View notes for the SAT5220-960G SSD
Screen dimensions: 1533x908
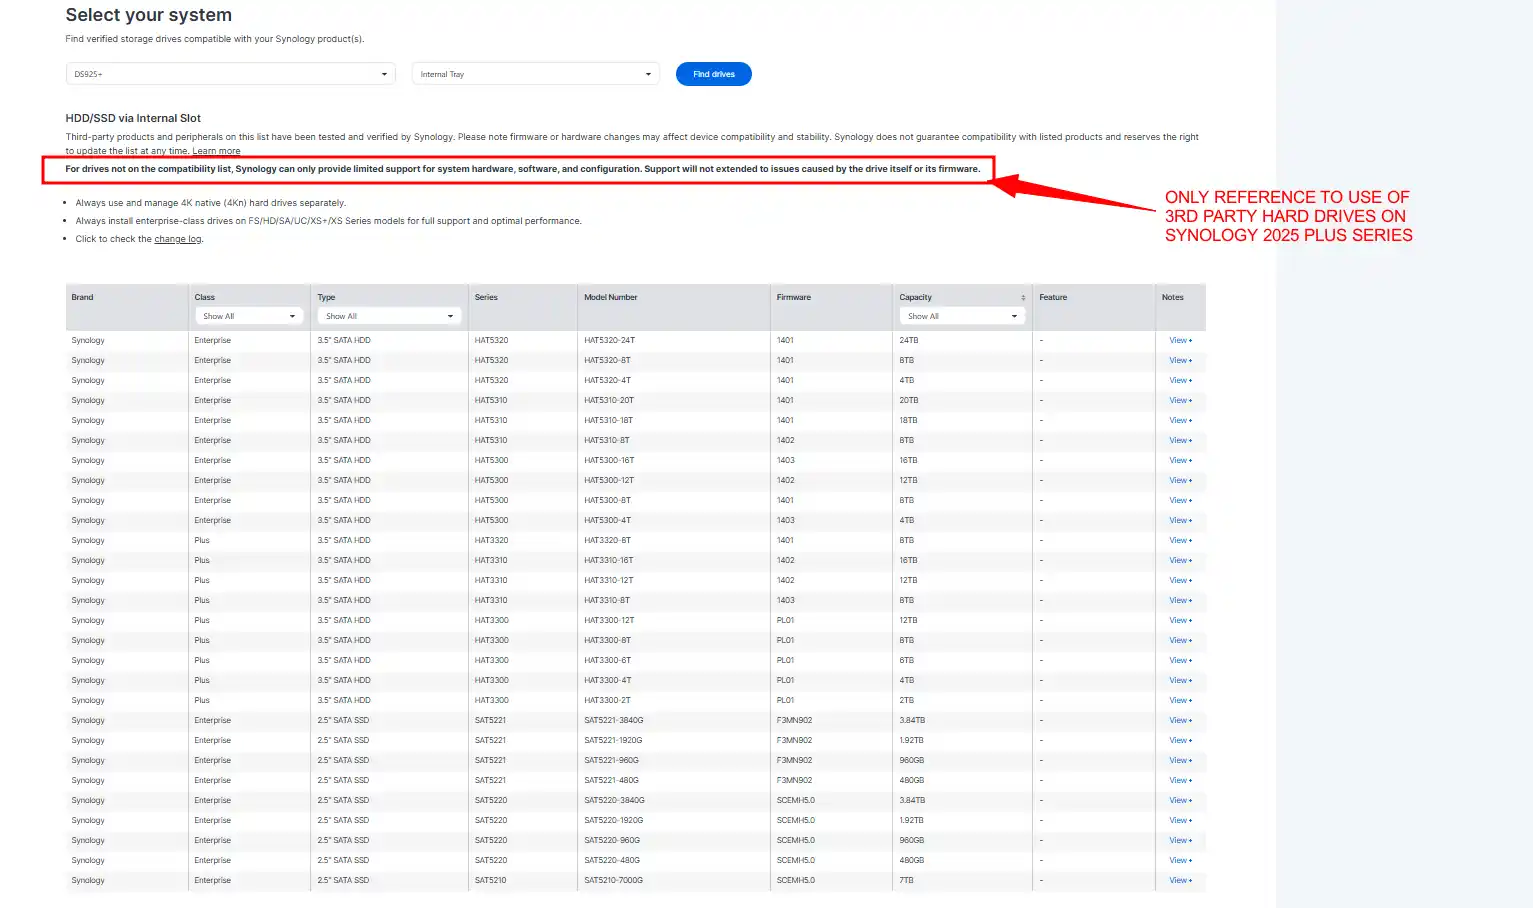point(1179,841)
